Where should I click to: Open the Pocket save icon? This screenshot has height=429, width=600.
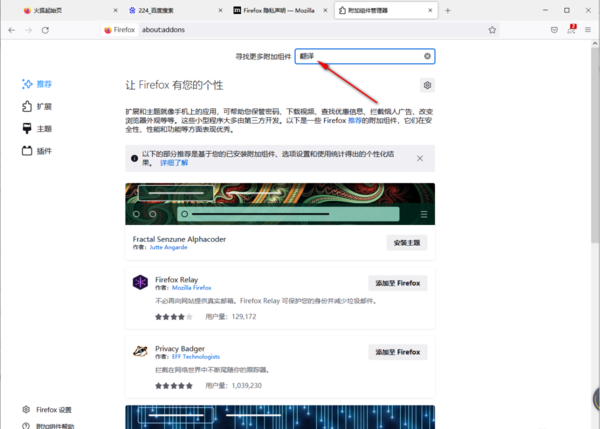pos(554,30)
